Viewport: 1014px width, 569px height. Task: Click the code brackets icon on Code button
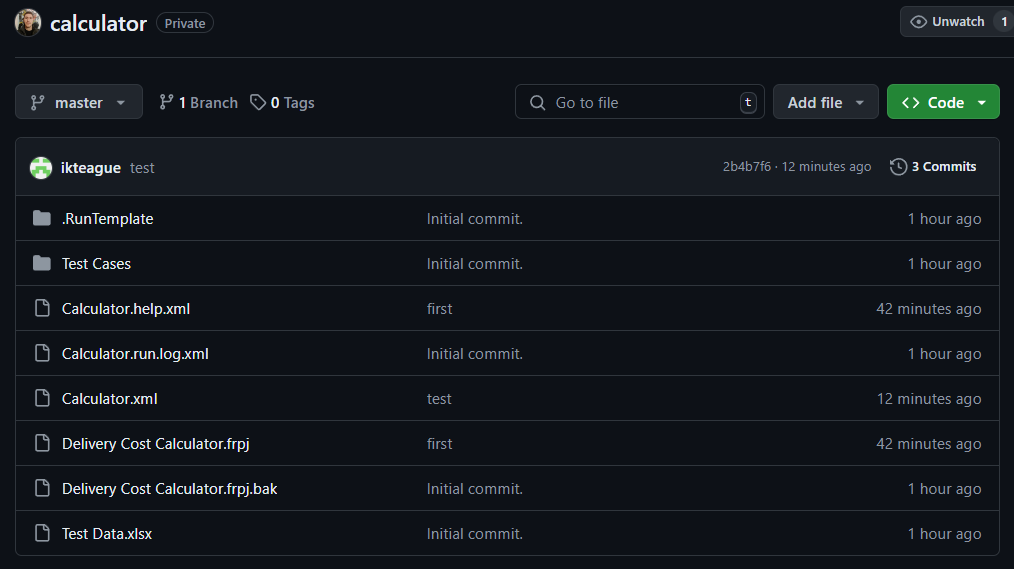pos(911,102)
